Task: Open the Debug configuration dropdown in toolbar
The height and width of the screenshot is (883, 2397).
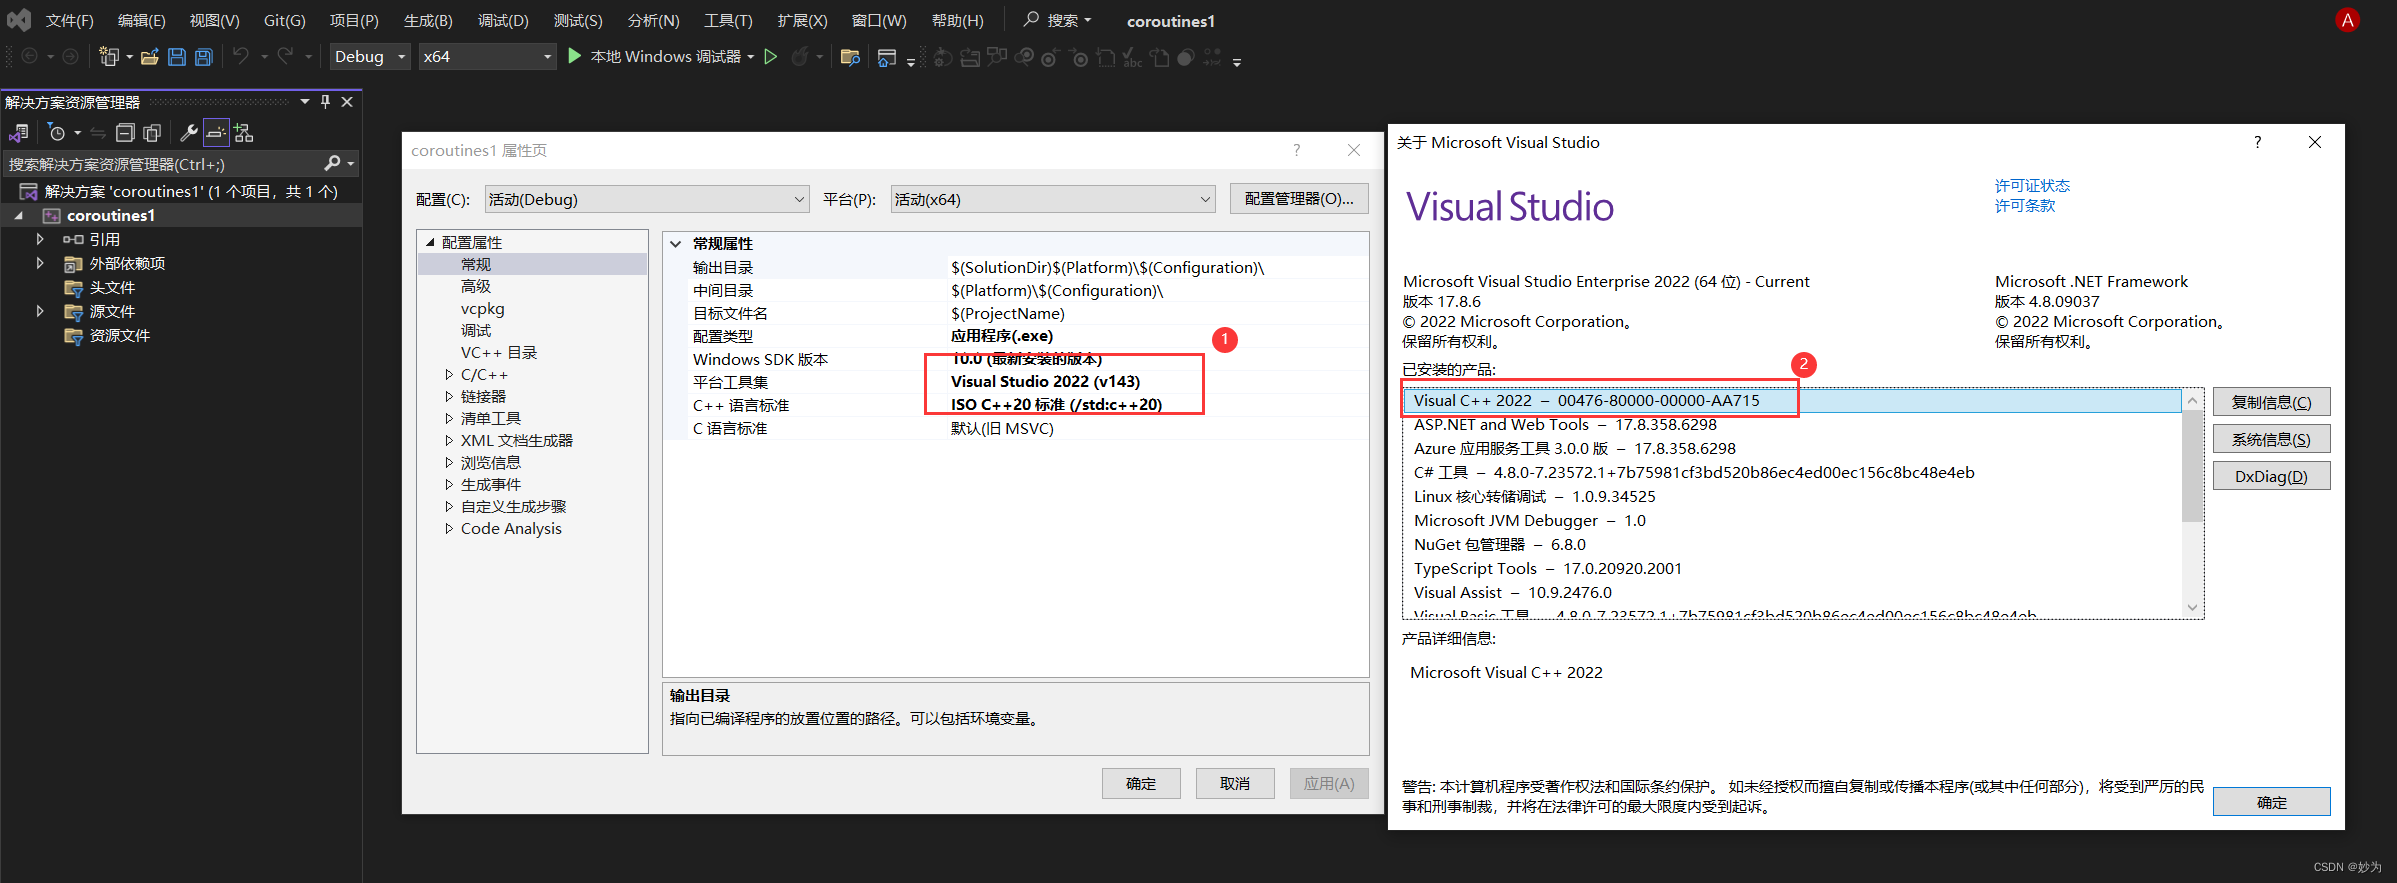Action: (370, 57)
